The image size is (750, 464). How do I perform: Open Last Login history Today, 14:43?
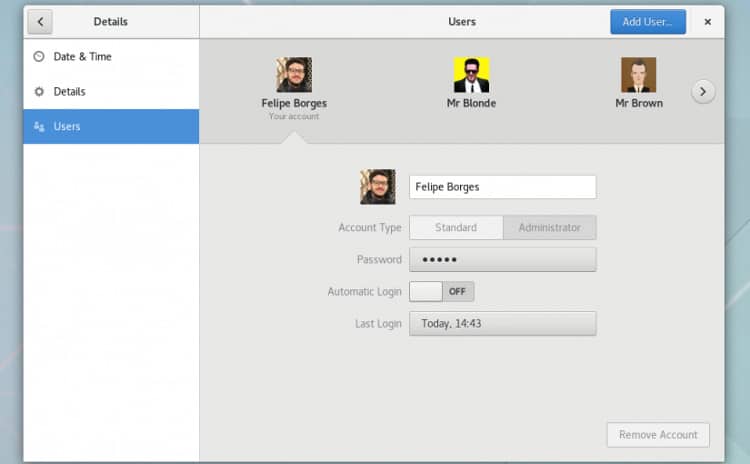[x=503, y=323]
